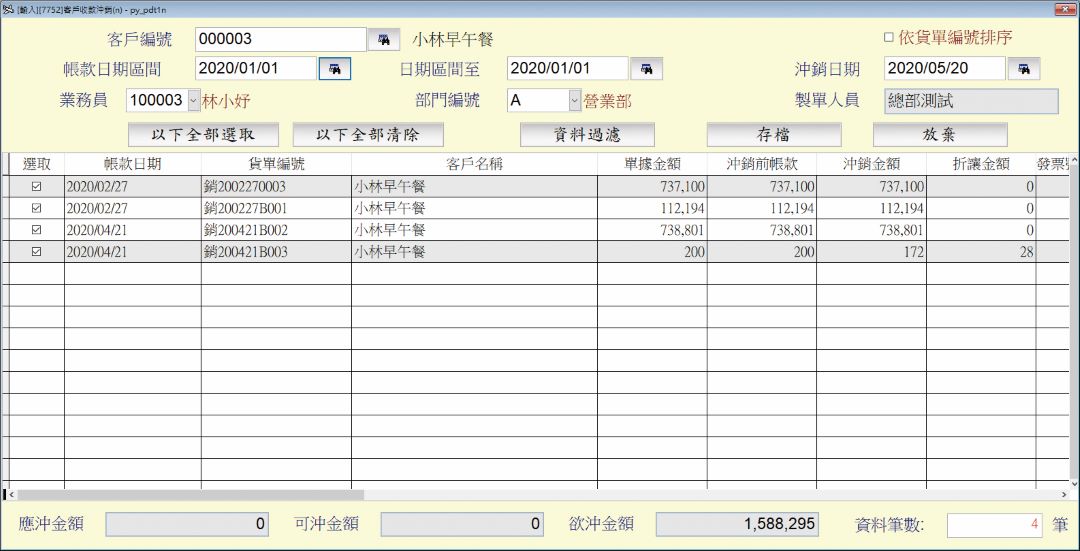Open date picker beside 日期區間至 field

point(646,69)
